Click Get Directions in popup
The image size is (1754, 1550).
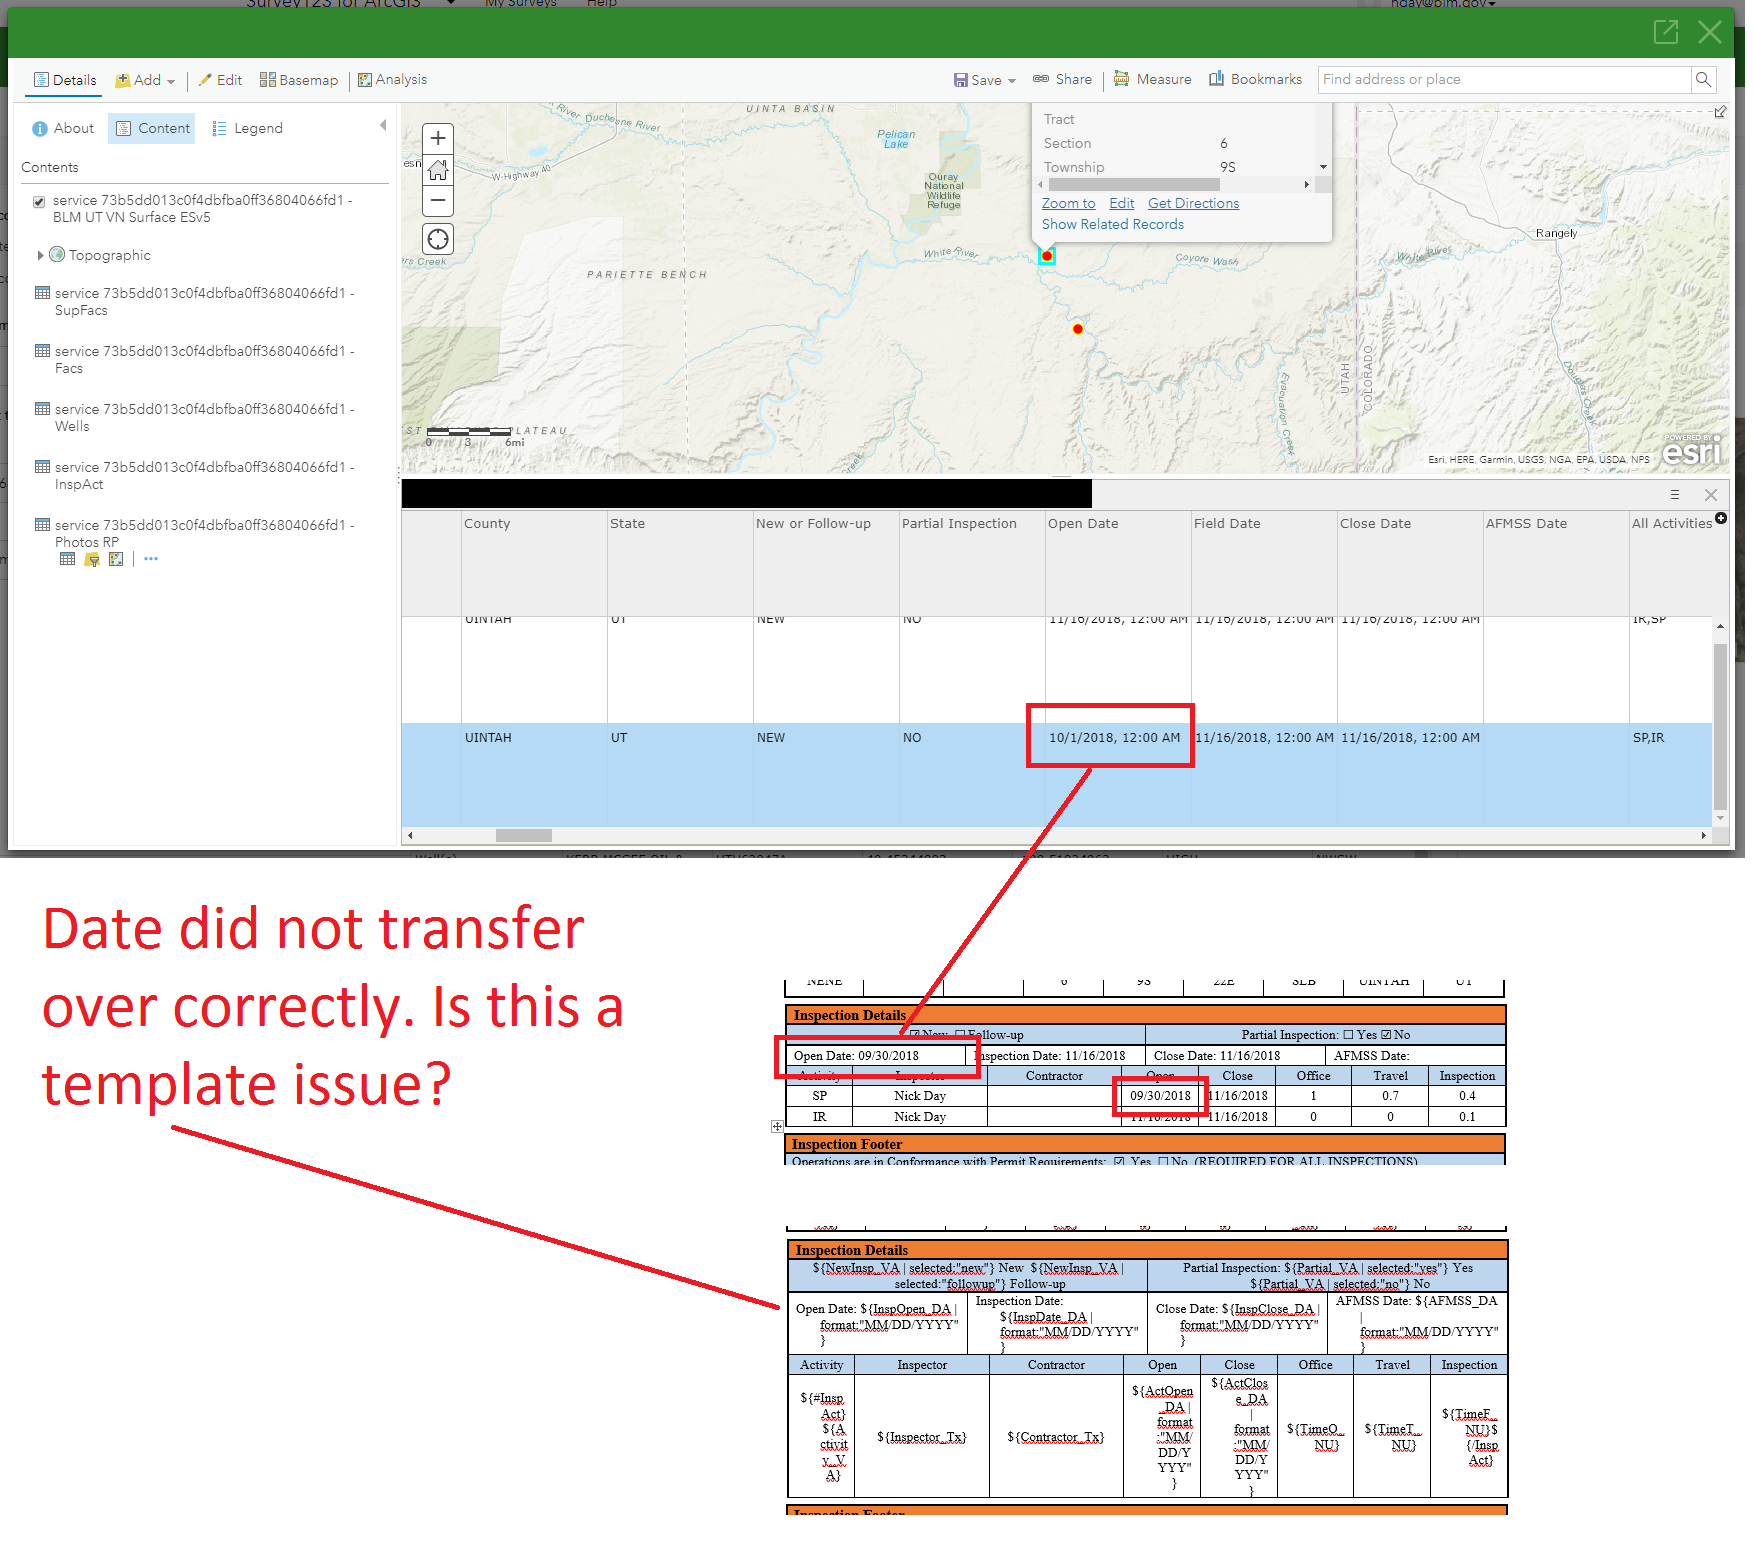1193,203
